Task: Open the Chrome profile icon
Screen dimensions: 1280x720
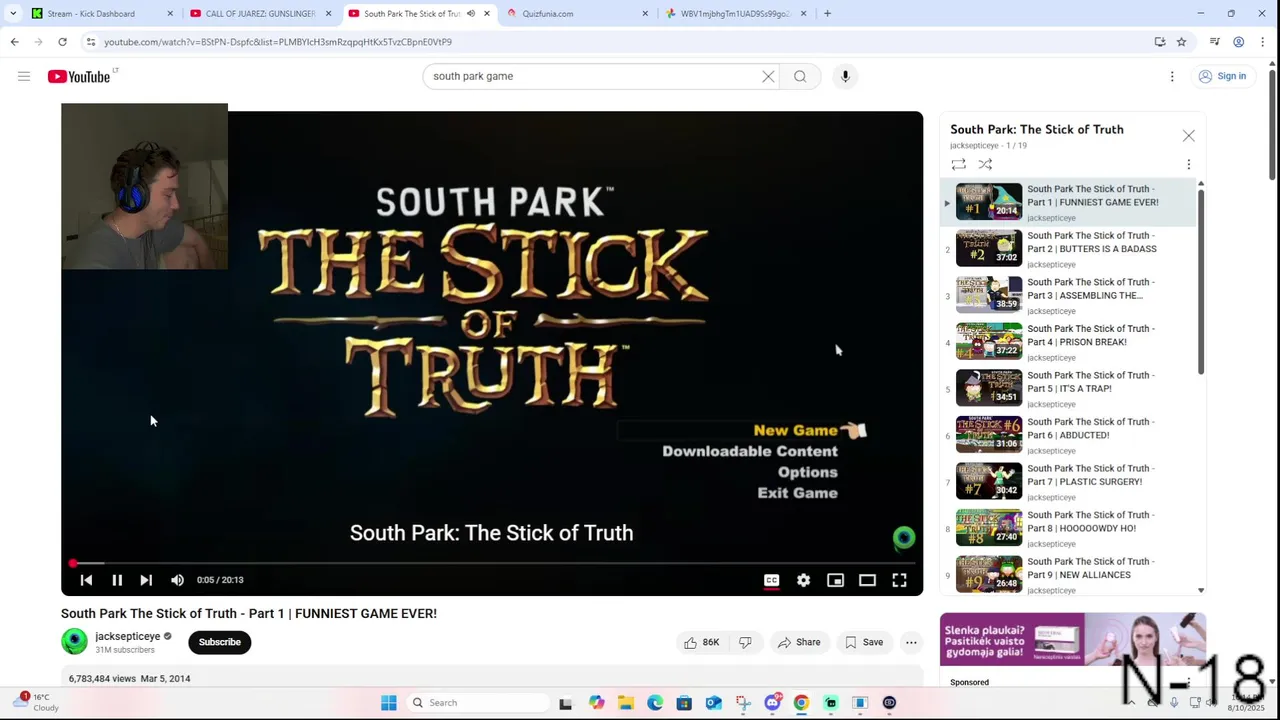Action: click(1238, 42)
